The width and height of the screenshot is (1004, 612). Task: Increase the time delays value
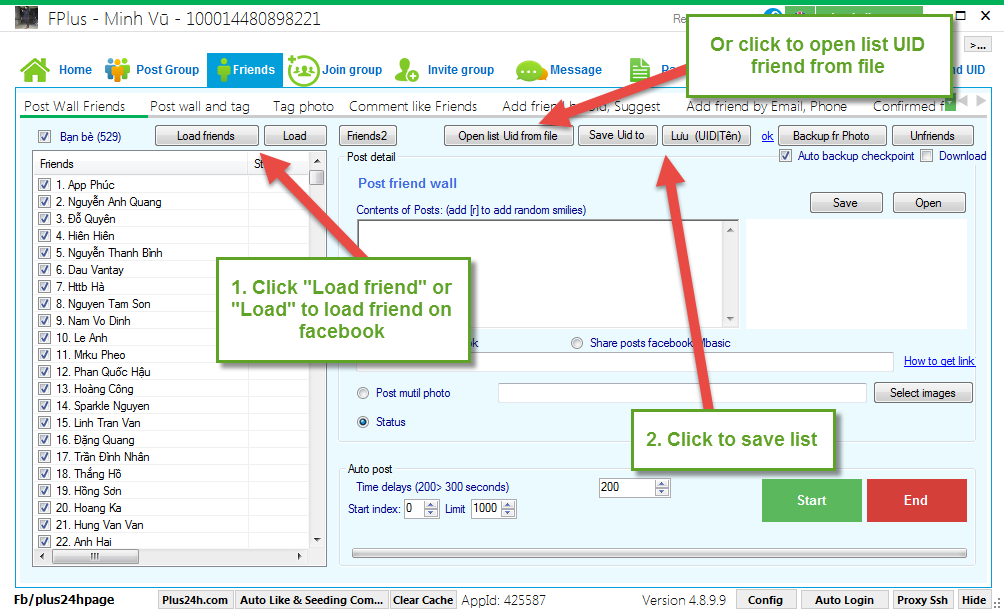pos(662,483)
